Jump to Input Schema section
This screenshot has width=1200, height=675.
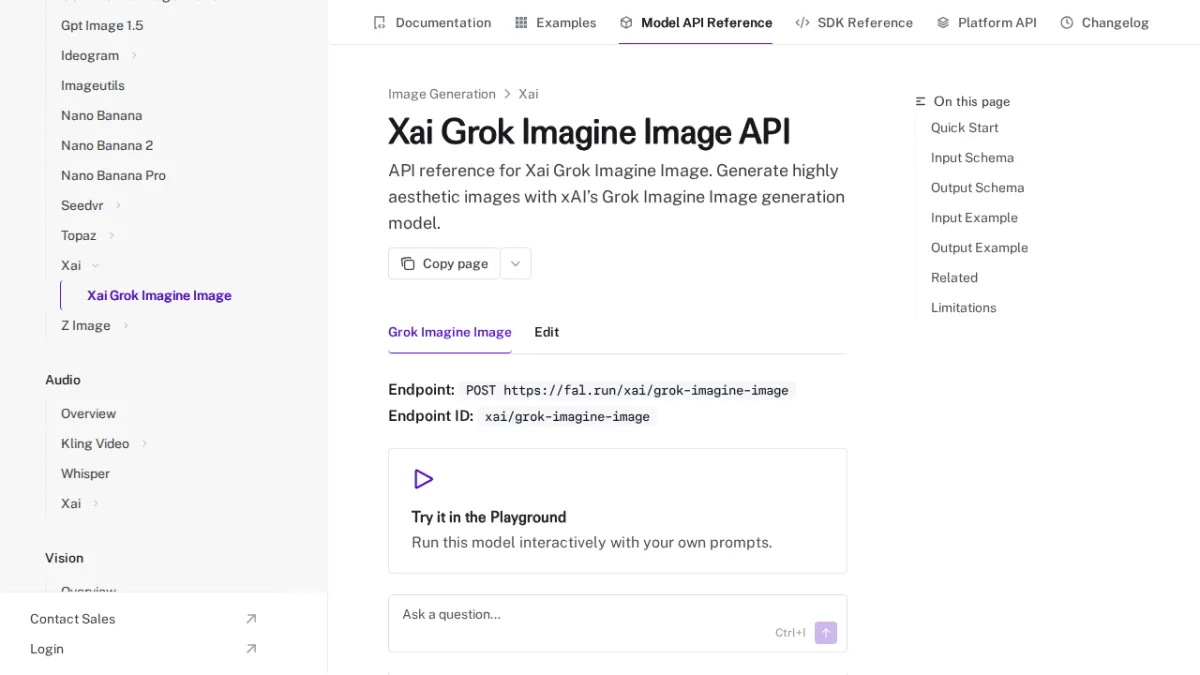(x=972, y=158)
